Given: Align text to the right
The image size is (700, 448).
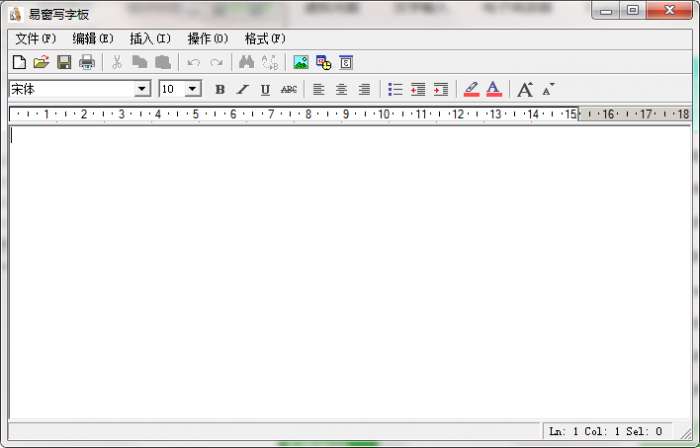Looking at the screenshot, I should [x=364, y=90].
